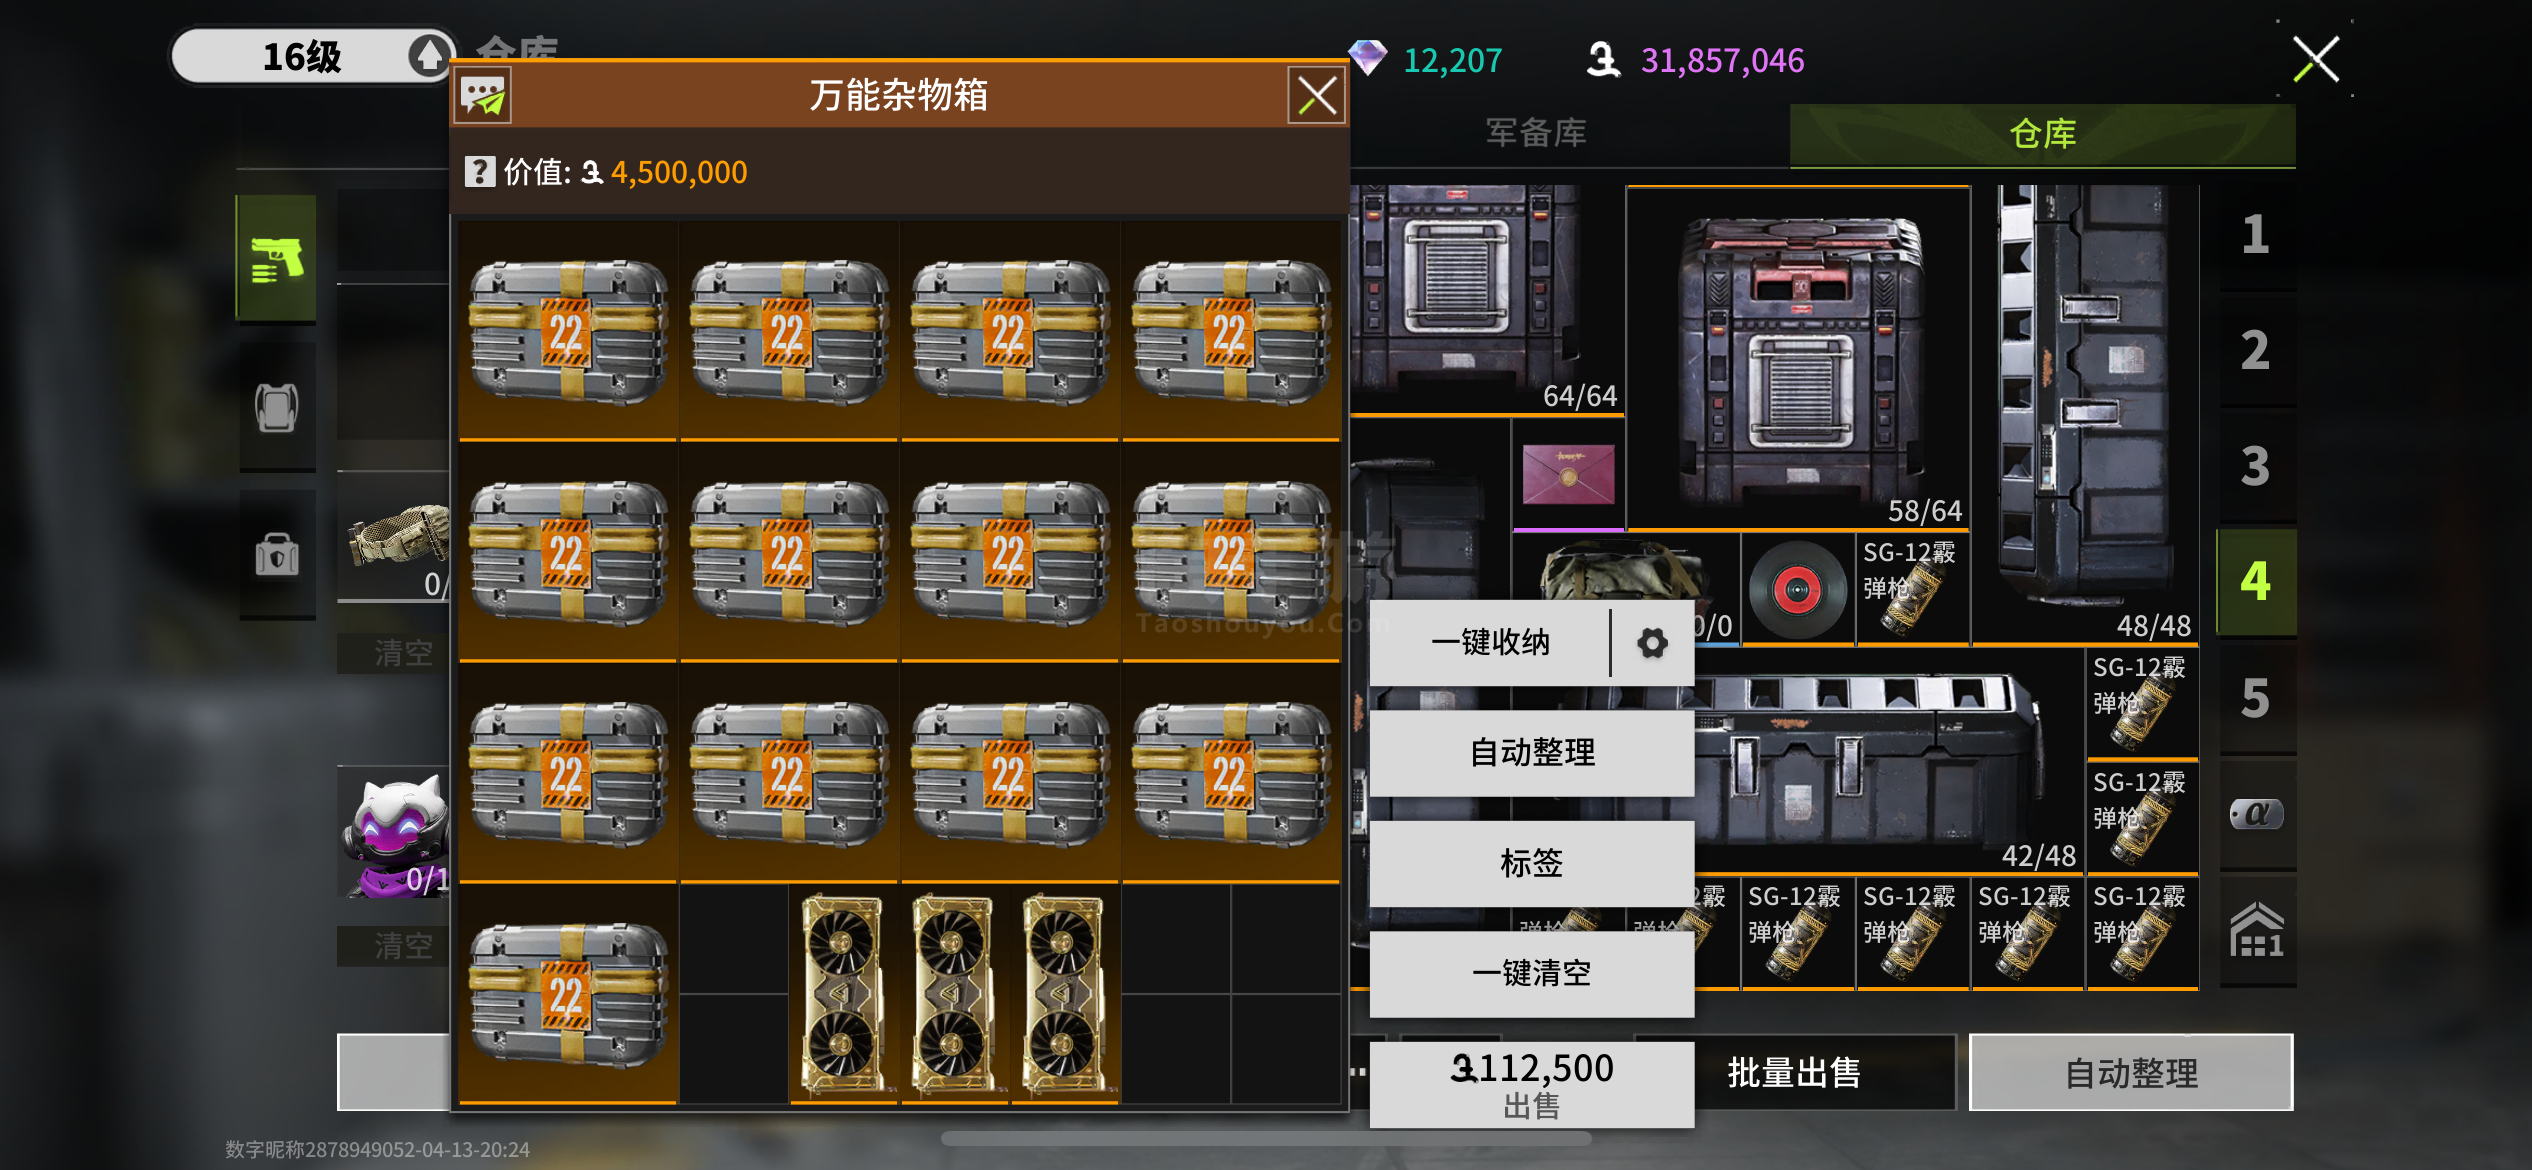2532x1170 pixels.
Task: Open settings gear next to 一键收纳
Action: 1652,643
